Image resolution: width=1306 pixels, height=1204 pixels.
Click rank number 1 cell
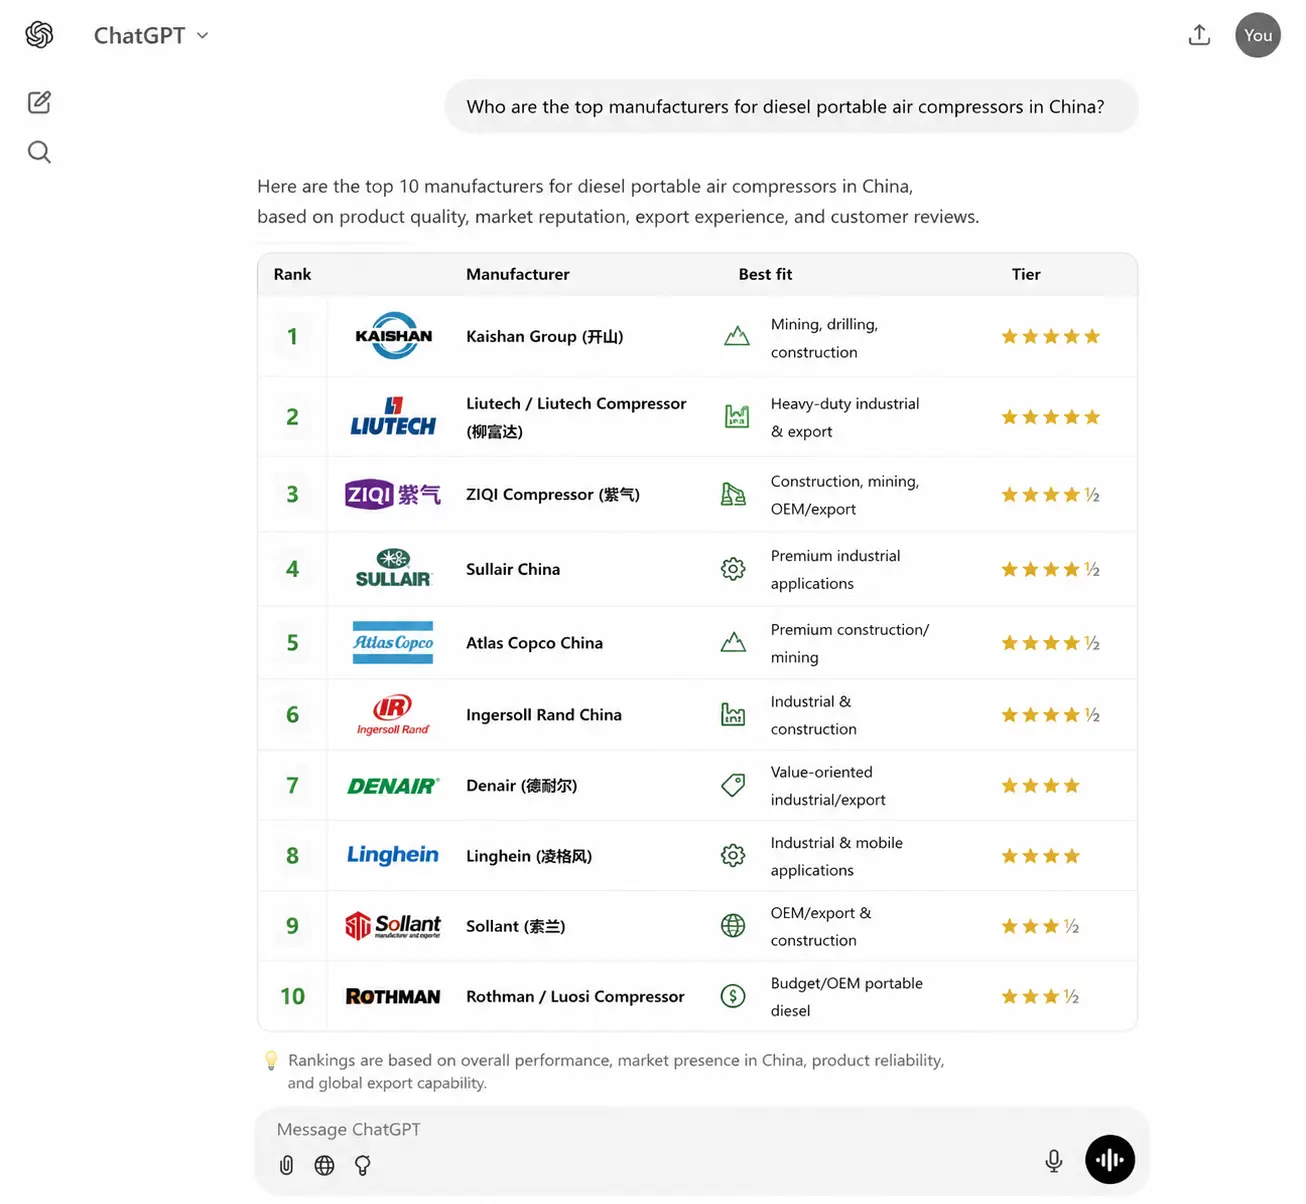(x=292, y=336)
